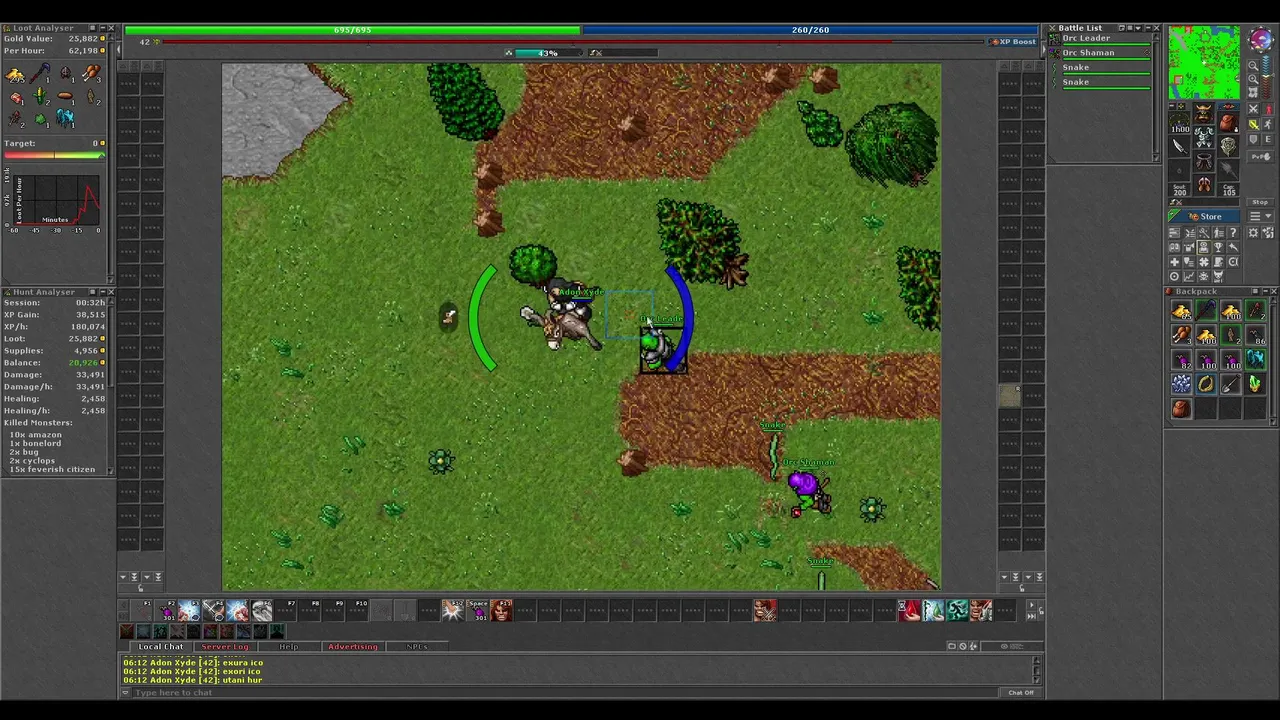Zoom in the minimap
Viewport: 1280px width, 720px height.
pyautogui.click(x=1253, y=79)
